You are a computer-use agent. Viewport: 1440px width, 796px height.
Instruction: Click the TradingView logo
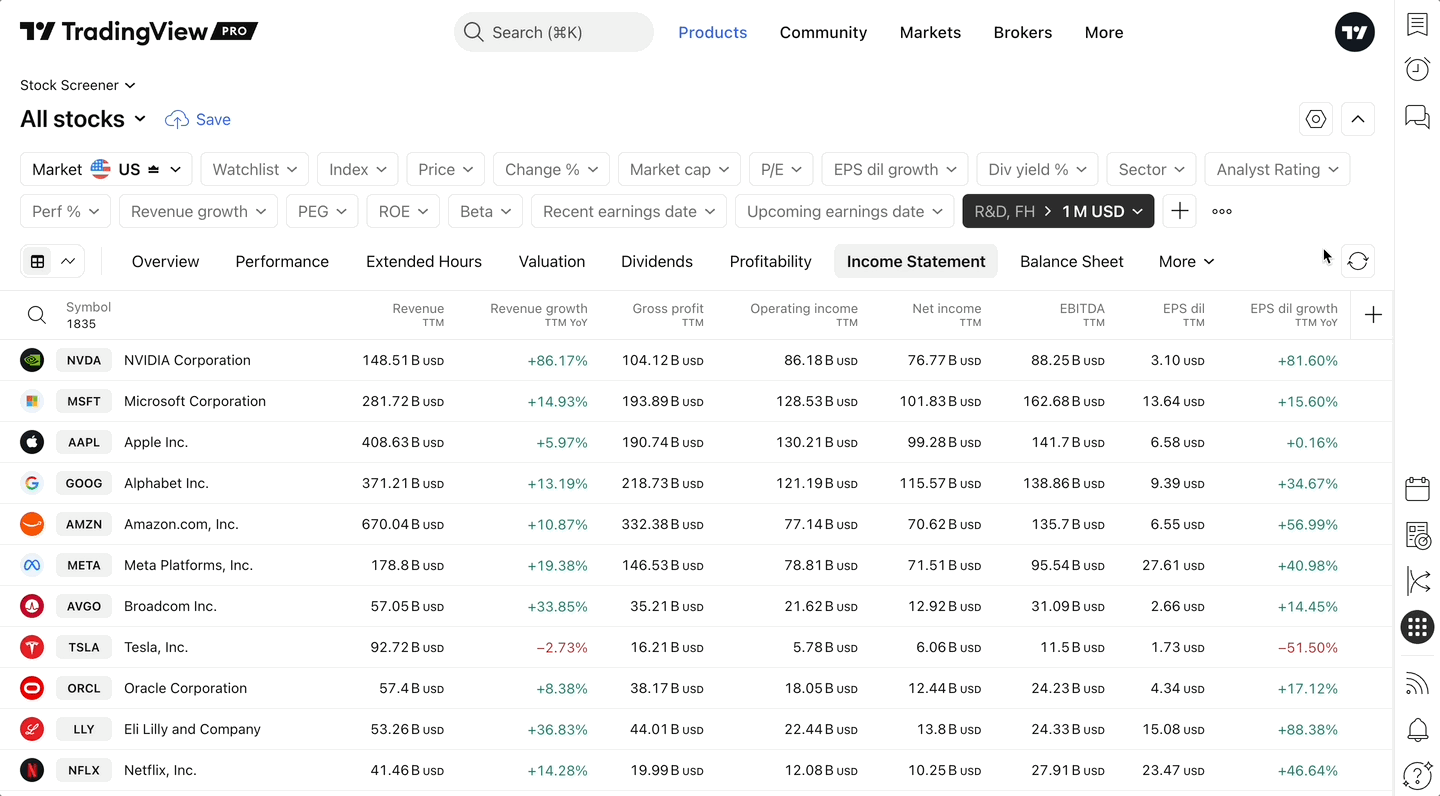(139, 32)
